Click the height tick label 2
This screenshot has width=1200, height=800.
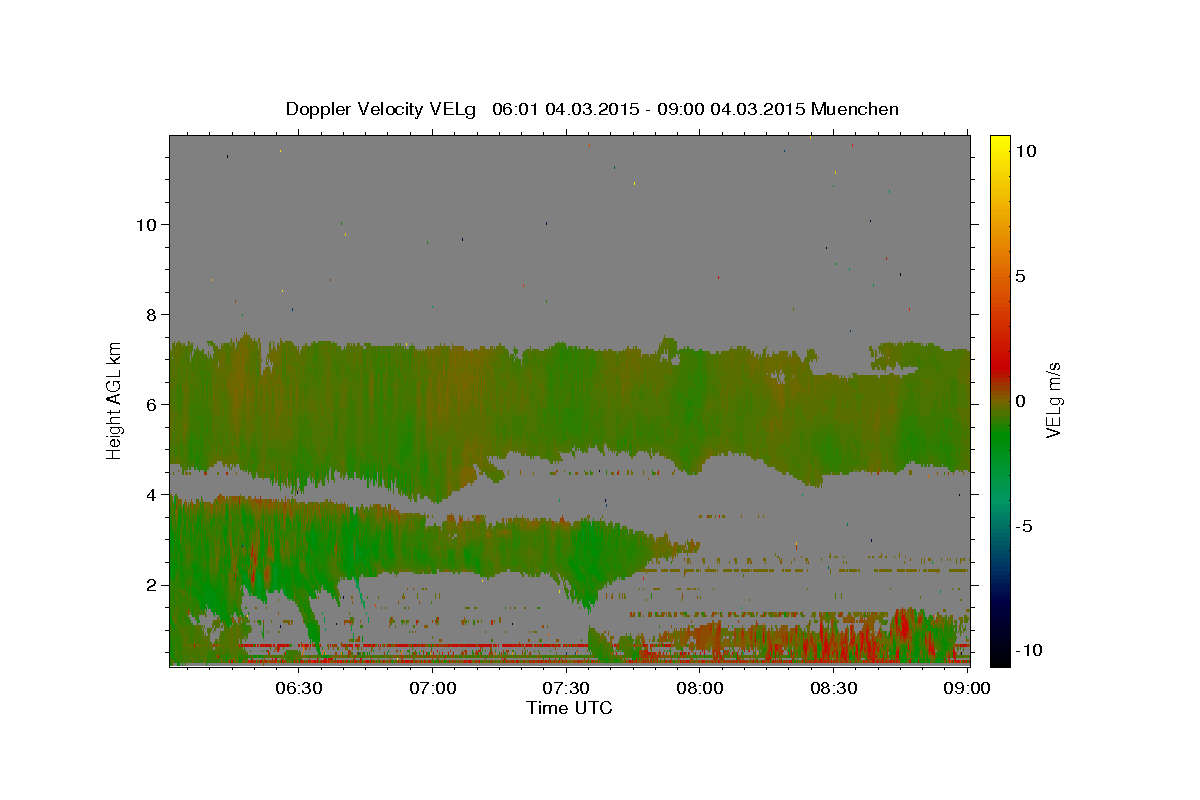[x=152, y=584]
